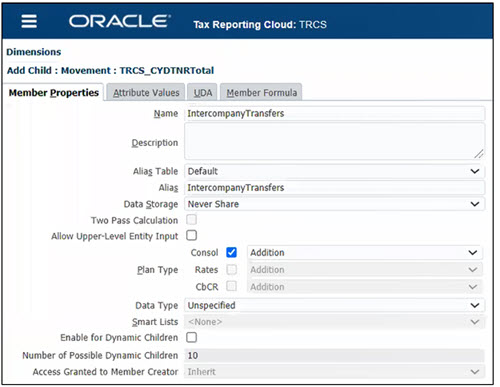Open the Consol Addition operator dropdown
This screenshot has height=387, width=500.
[365, 253]
